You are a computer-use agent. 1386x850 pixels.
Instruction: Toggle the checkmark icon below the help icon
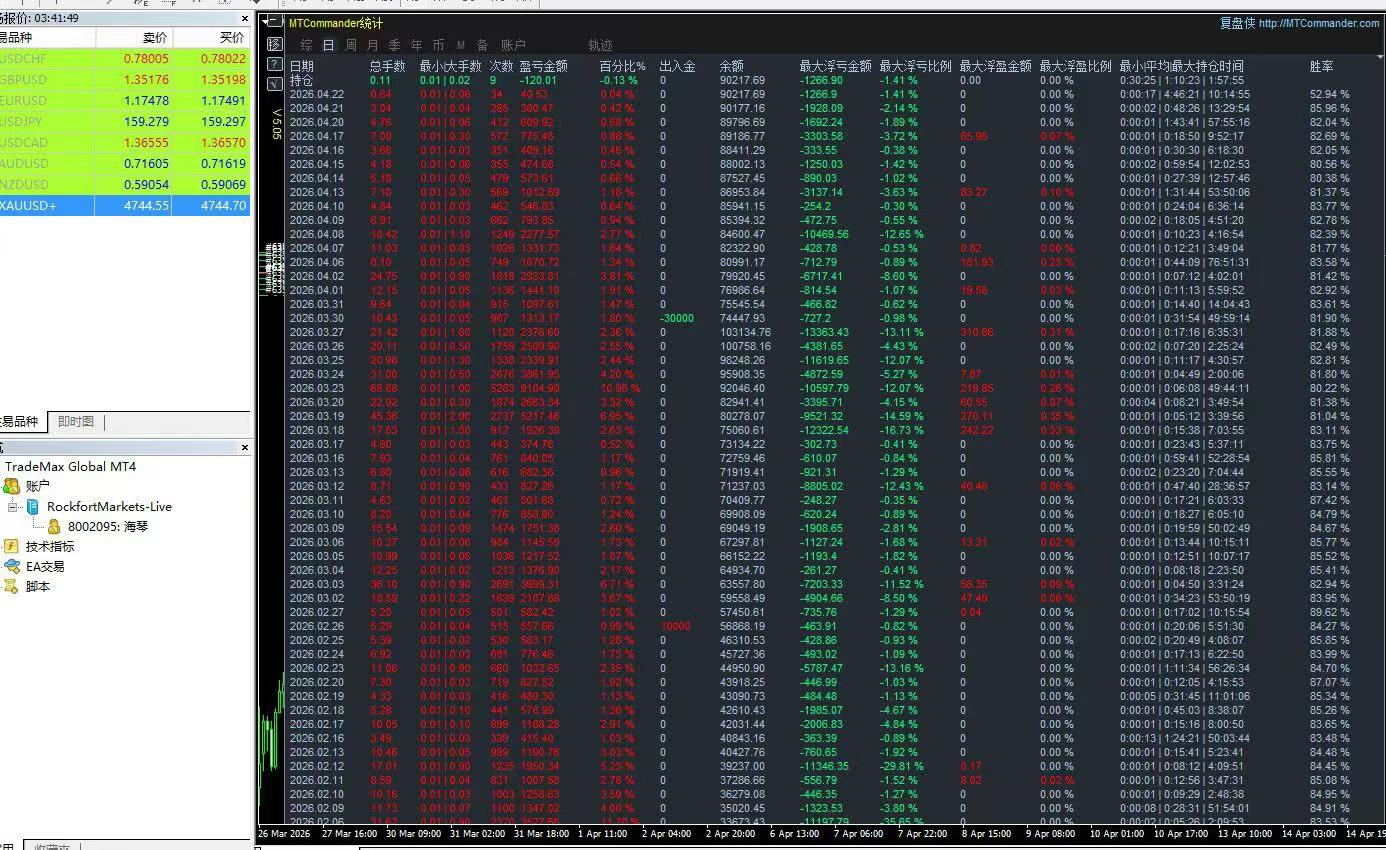click(x=275, y=85)
